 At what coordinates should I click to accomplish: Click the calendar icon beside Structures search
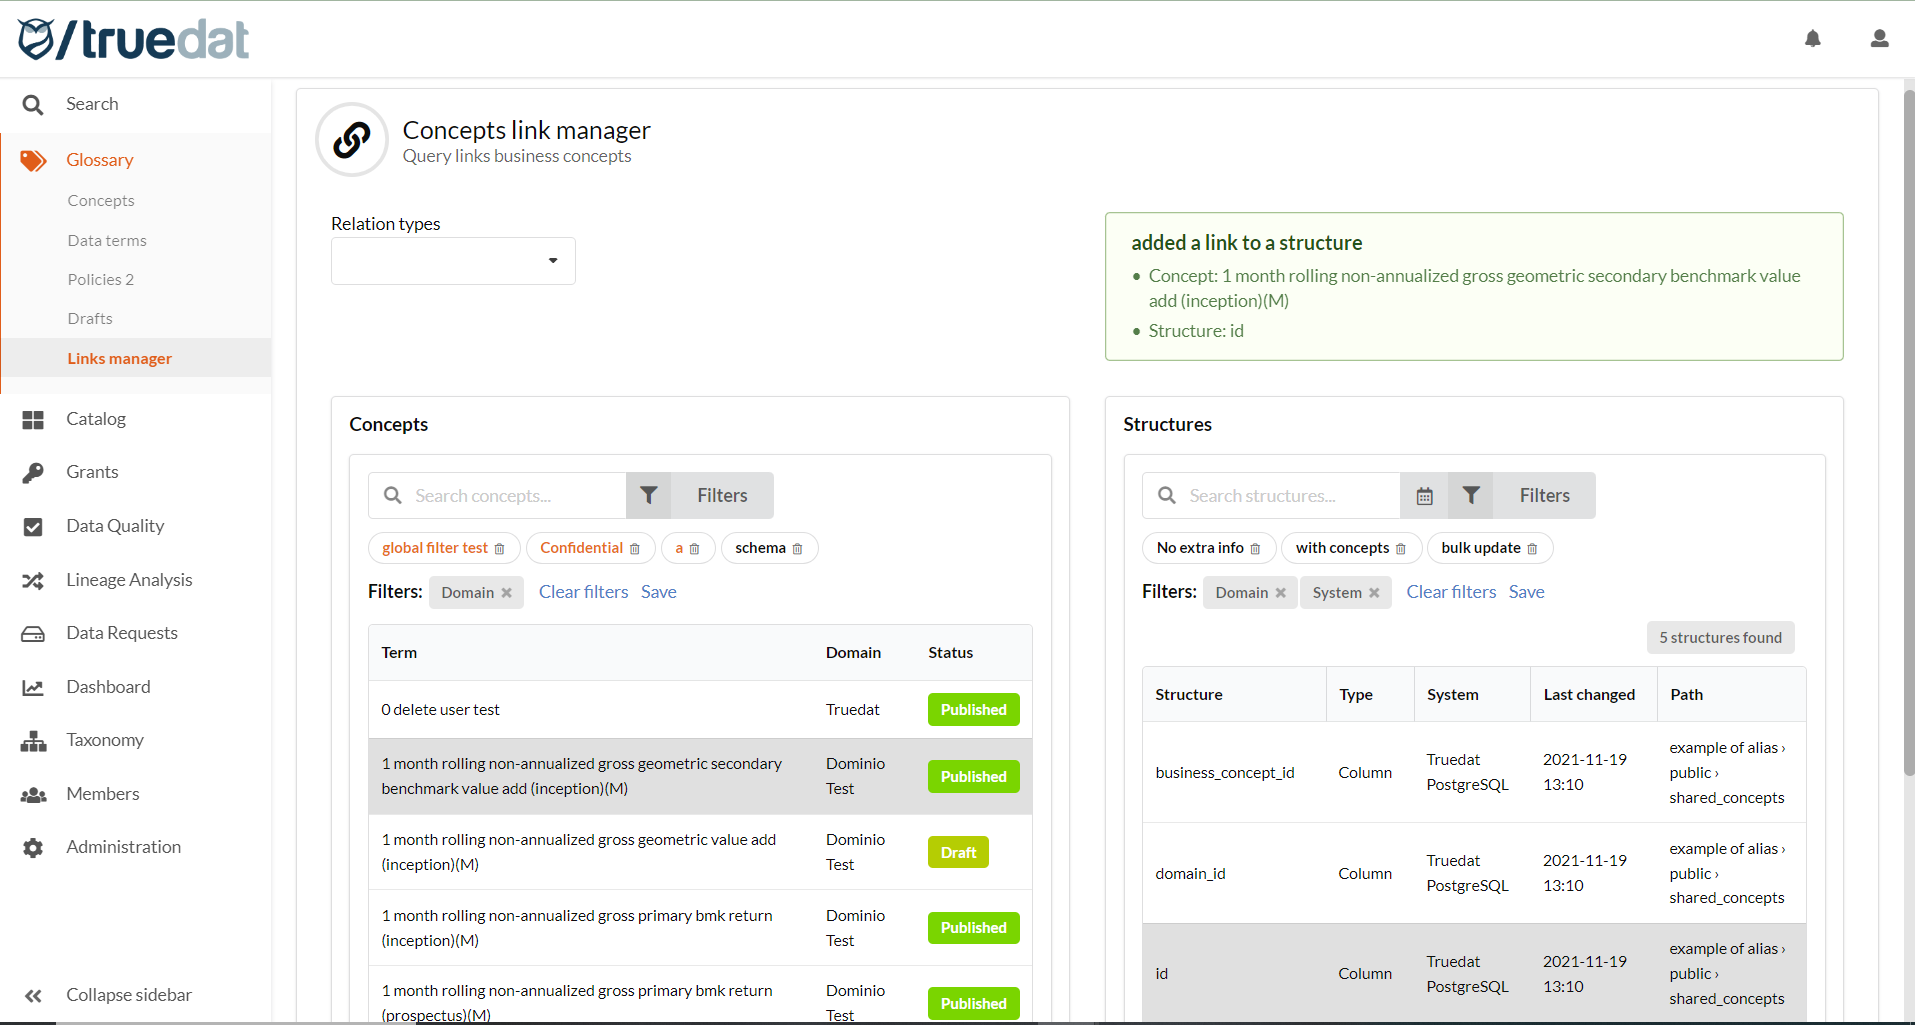[1424, 495]
